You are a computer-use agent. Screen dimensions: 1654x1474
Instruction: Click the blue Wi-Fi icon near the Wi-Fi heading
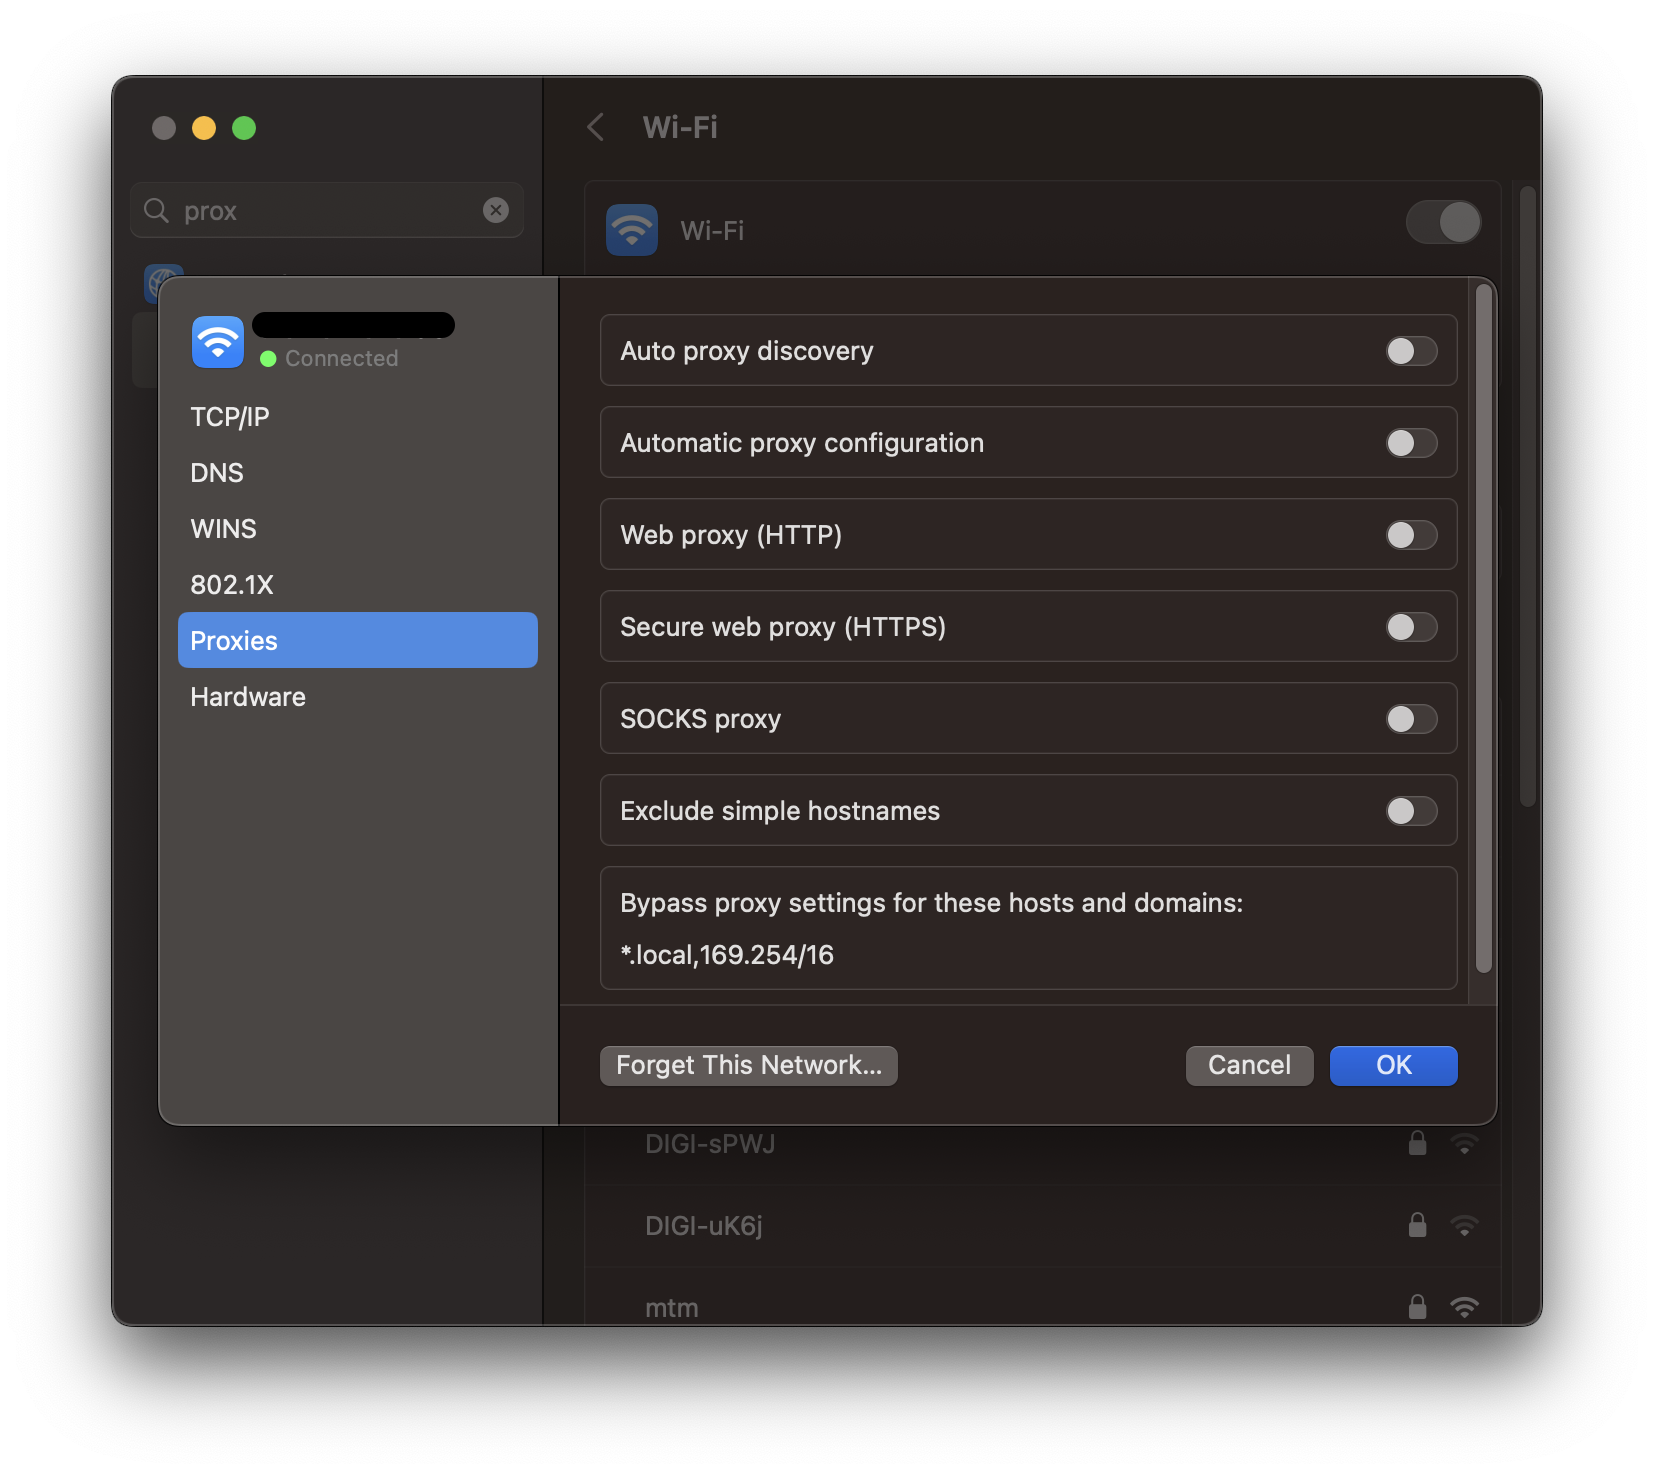631,229
